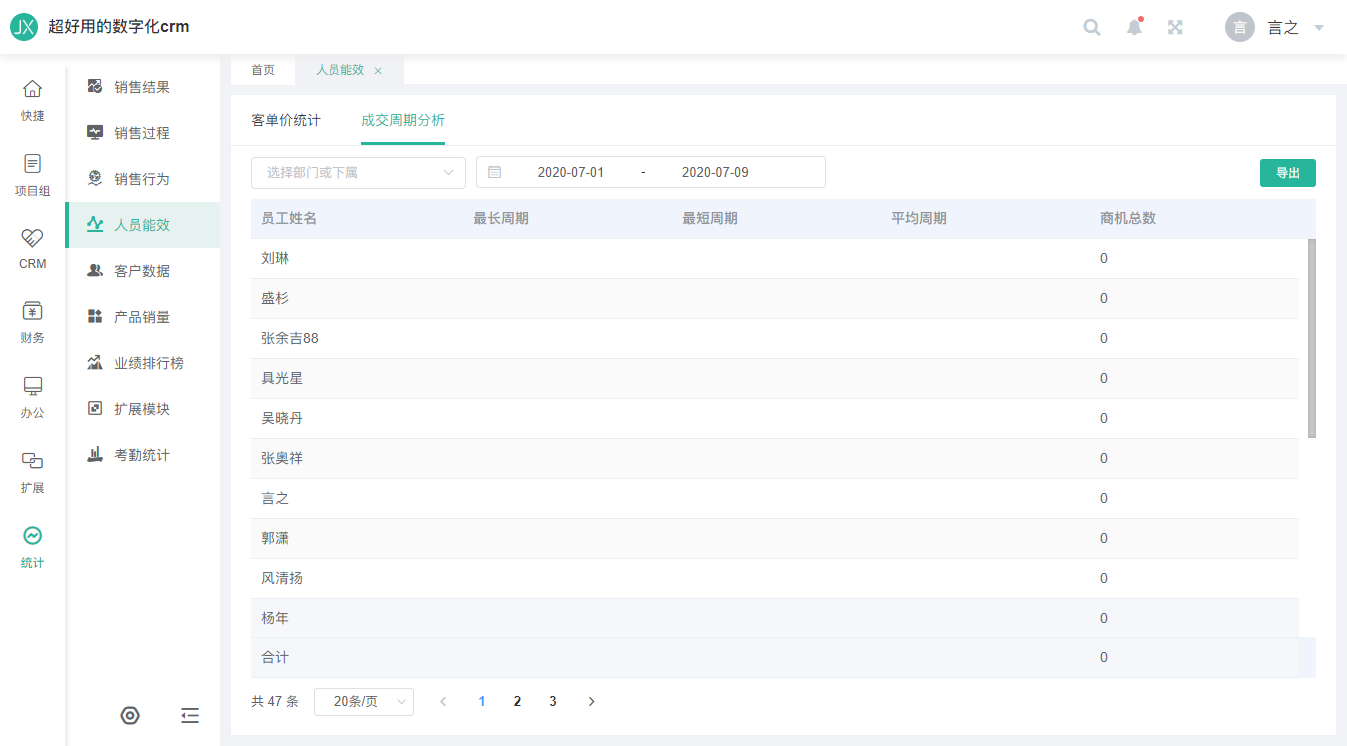This screenshot has width=1347, height=746.
Task: Open settings circle icon at sidebar bottom
Action: tap(130, 715)
